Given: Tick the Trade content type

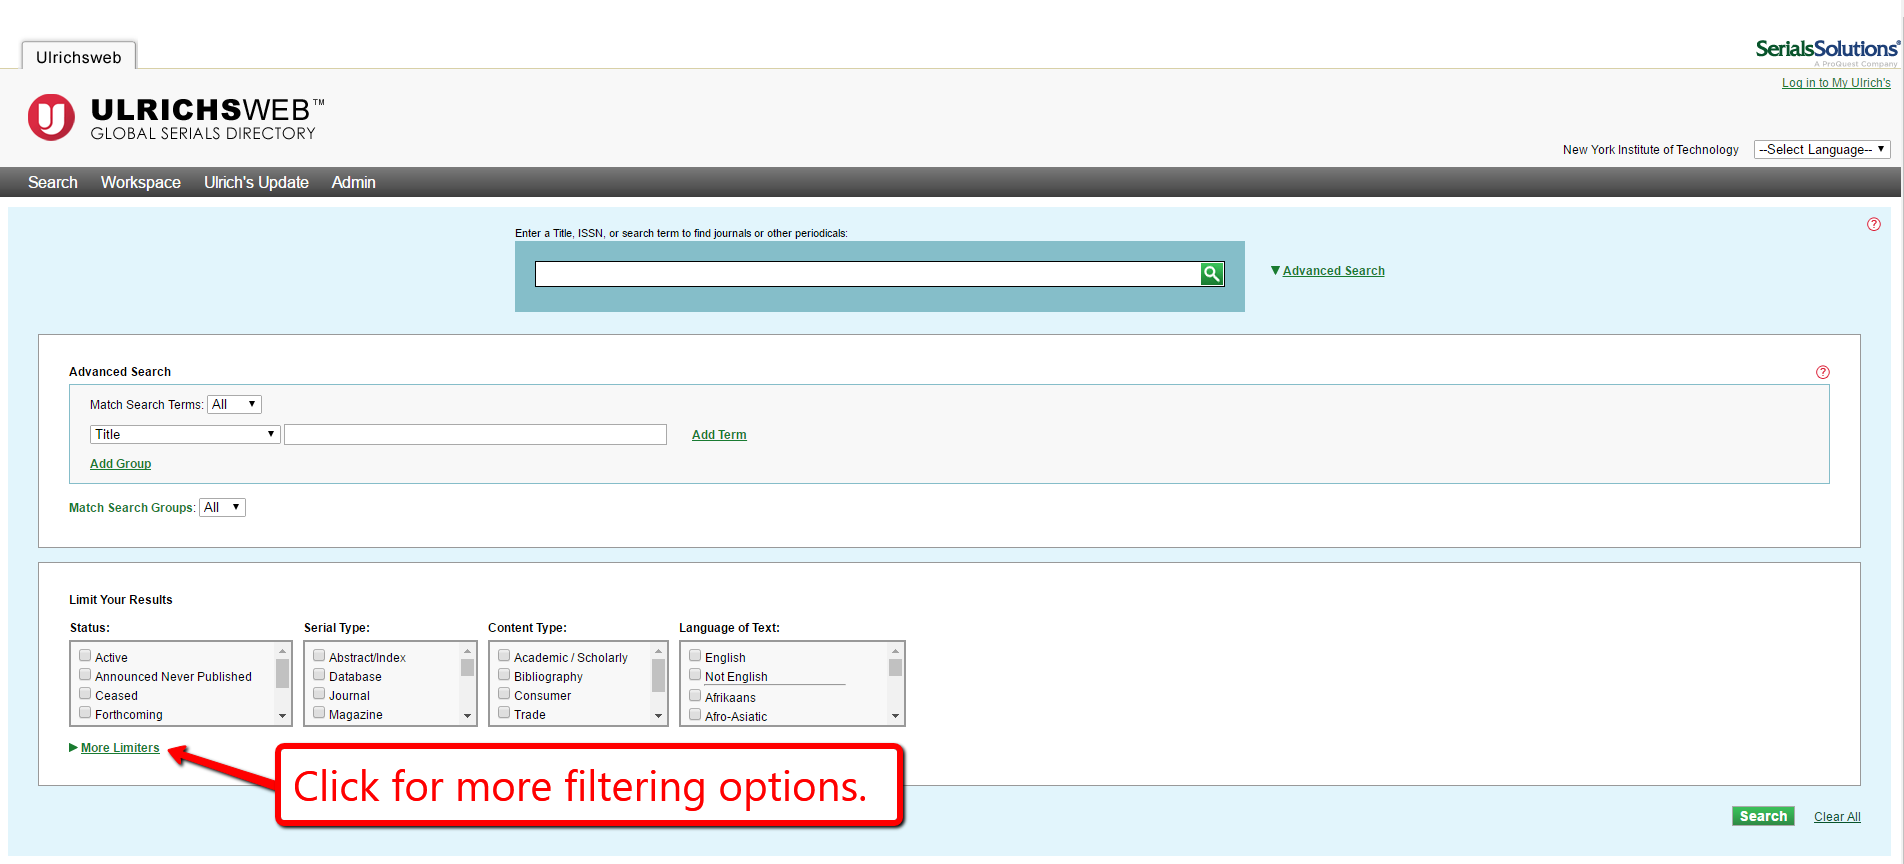Looking at the screenshot, I should pyautogui.click(x=504, y=713).
